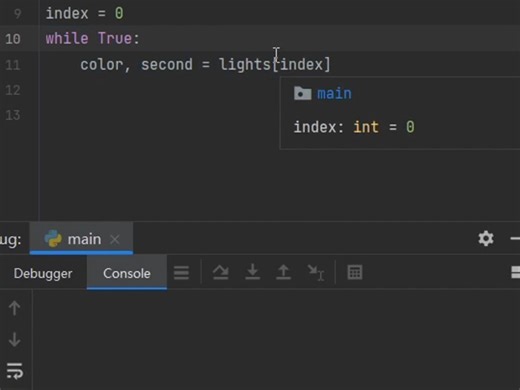
Task: Click 'second' variable on line 11
Action: coord(167,64)
